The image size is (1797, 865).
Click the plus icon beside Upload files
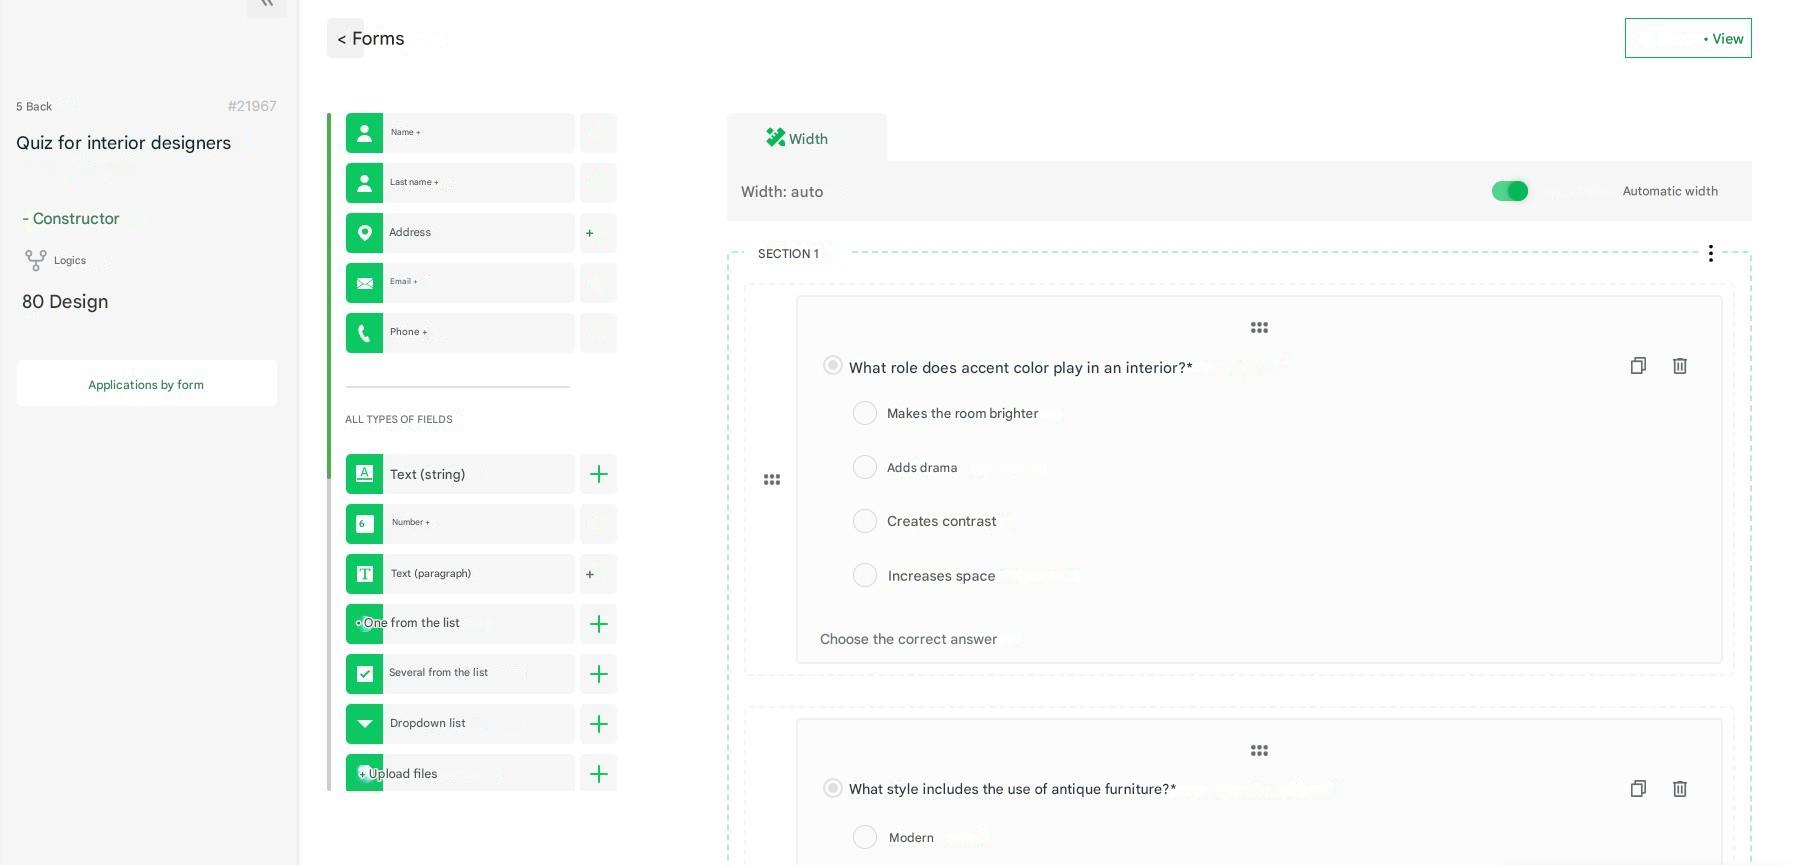click(598, 774)
